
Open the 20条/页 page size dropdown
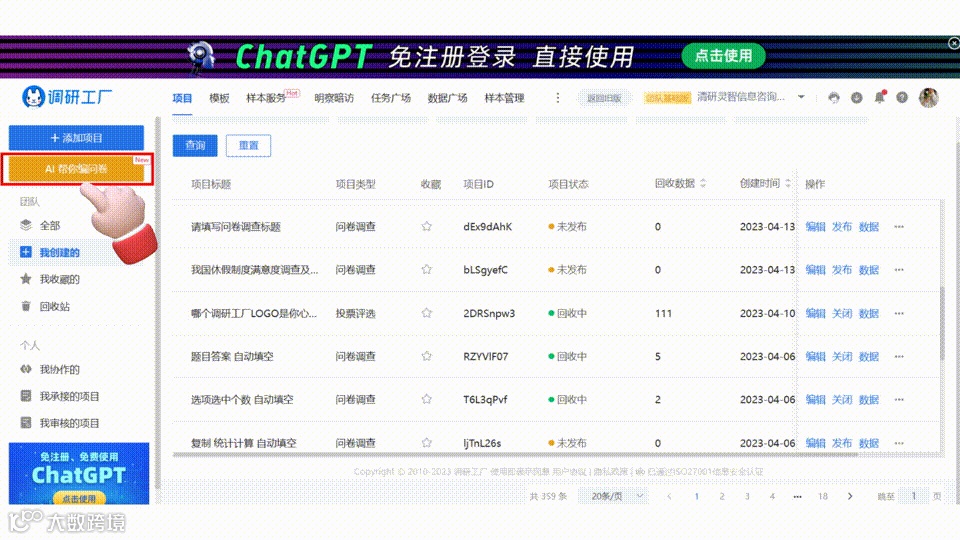(x=614, y=496)
